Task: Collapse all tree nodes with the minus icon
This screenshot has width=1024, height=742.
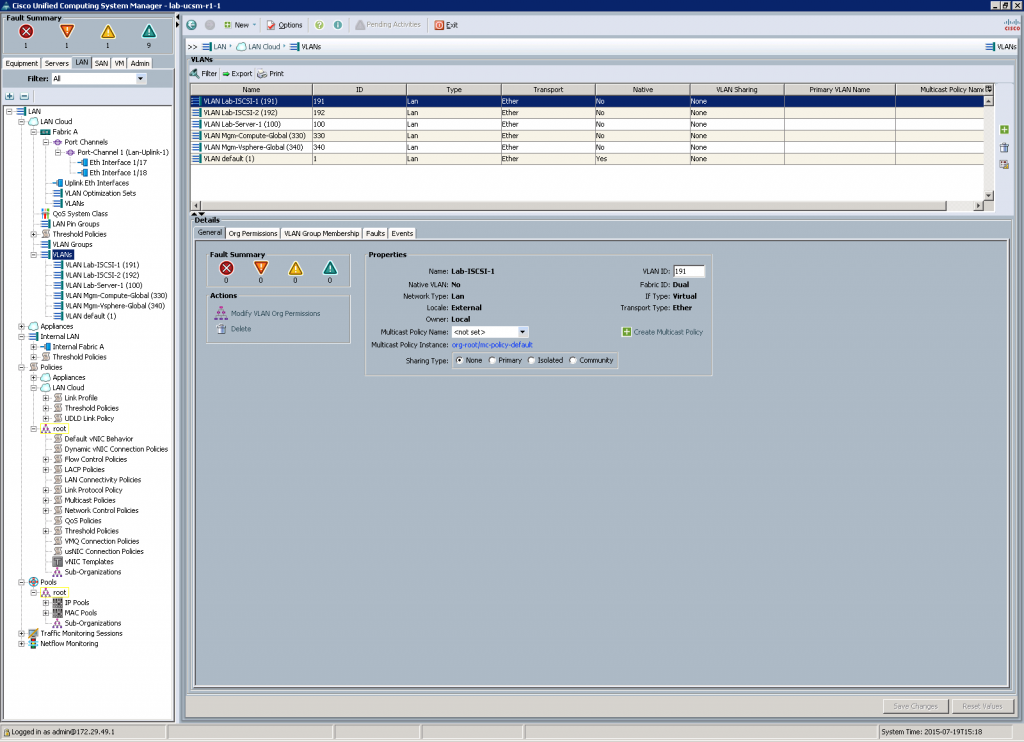Action: [24, 96]
